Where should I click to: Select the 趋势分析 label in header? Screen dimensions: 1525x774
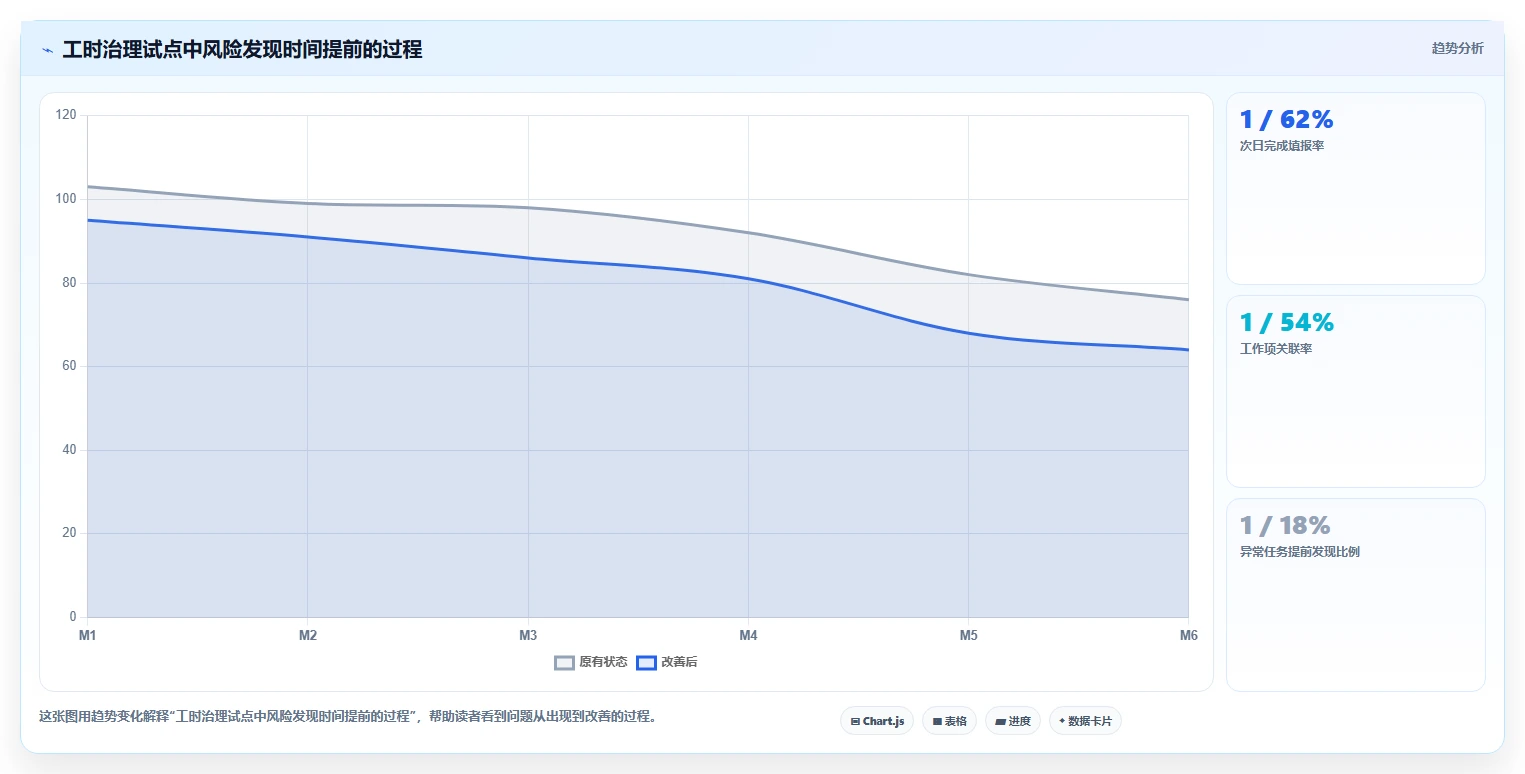pos(1458,48)
